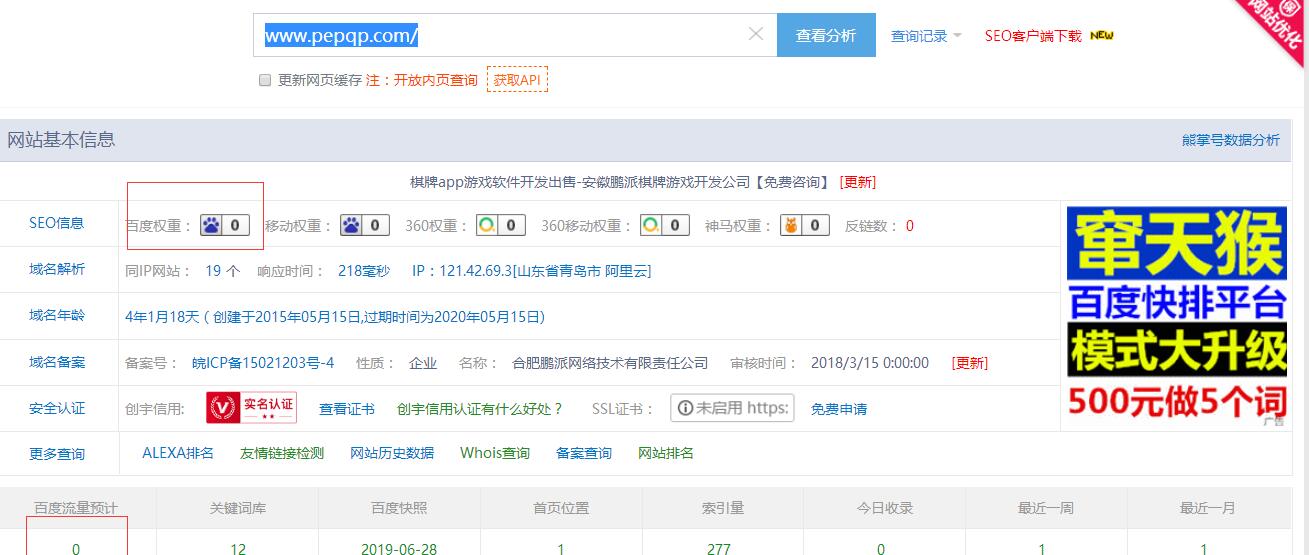Click company name 合肥鹏派网络技术有限责任公司
Viewport: 1309px width, 555px height.
(x=610, y=363)
